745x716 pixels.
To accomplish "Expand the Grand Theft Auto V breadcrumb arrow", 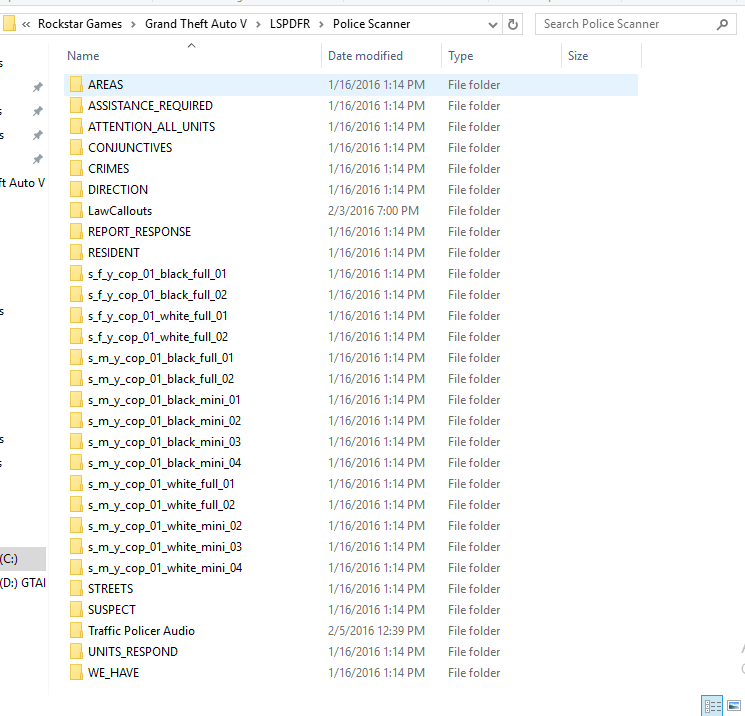I will pos(258,24).
